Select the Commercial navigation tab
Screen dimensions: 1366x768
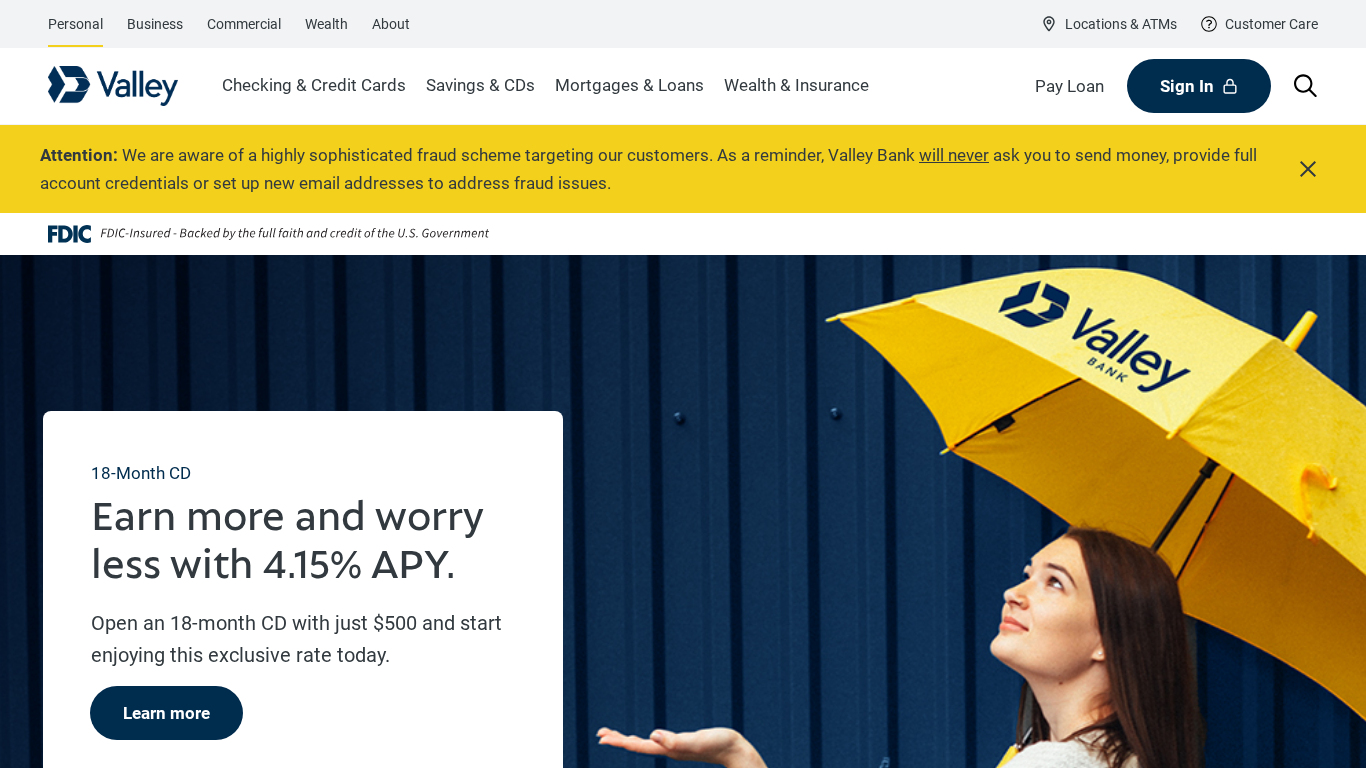tap(243, 24)
